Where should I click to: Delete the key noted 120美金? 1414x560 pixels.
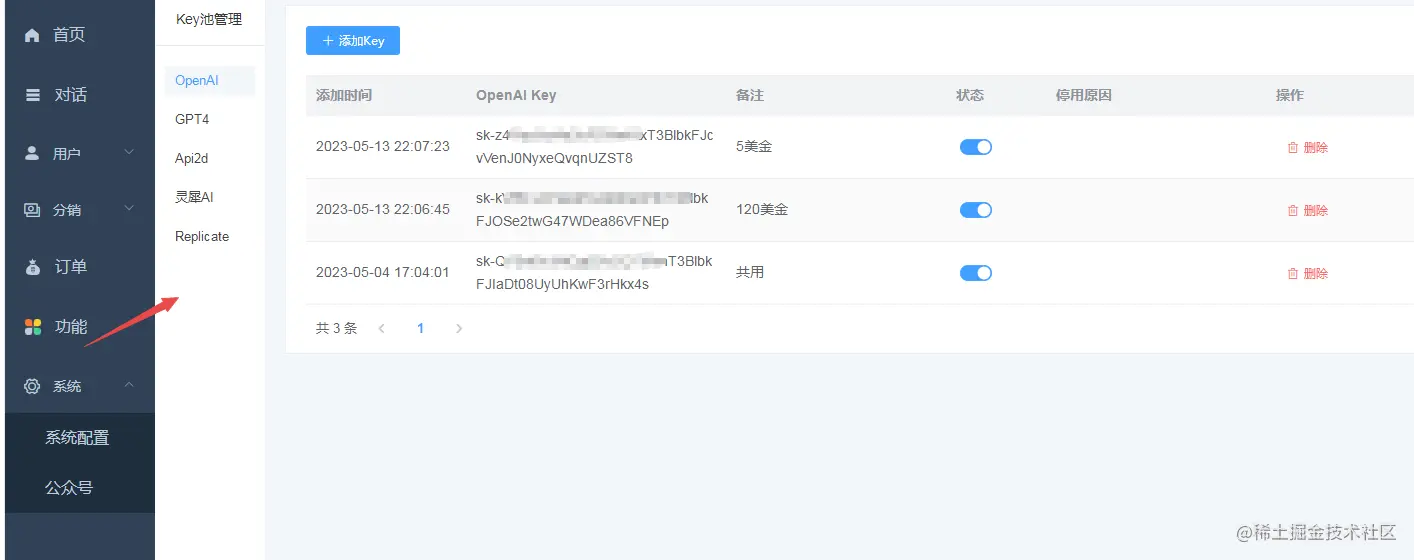[1307, 210]
